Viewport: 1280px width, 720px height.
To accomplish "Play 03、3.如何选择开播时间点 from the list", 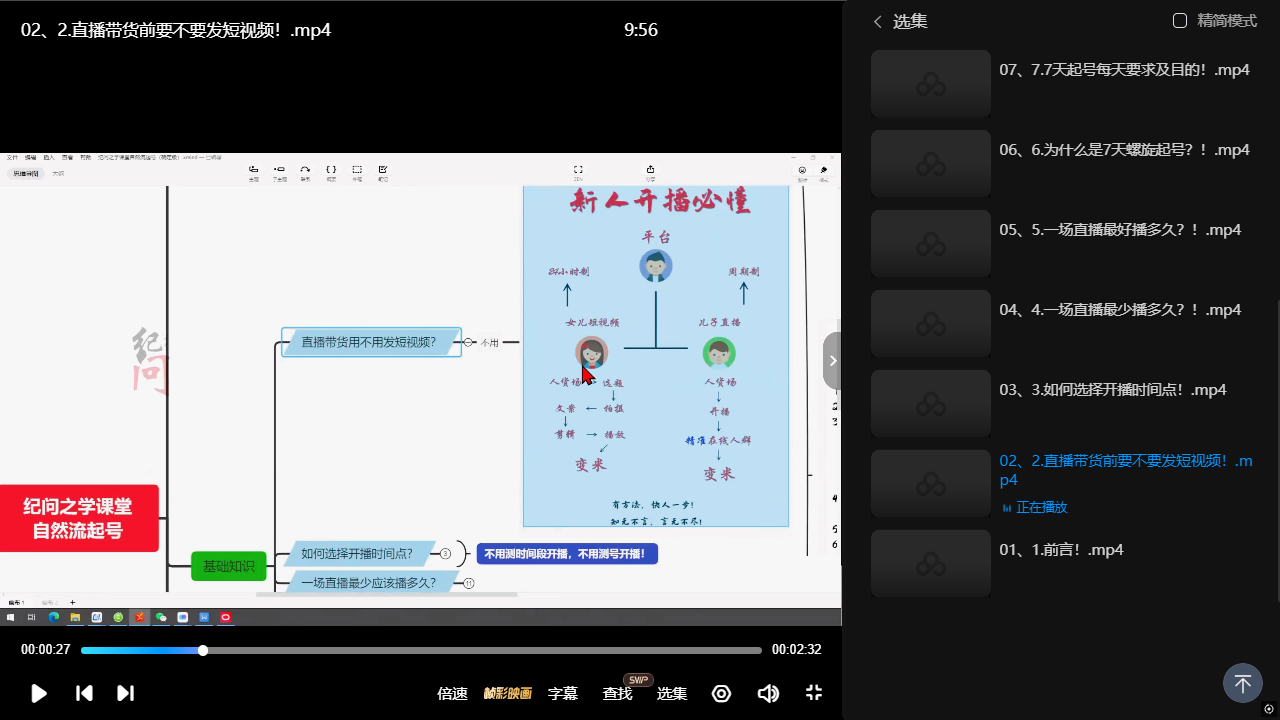I will click(1112, 390).
